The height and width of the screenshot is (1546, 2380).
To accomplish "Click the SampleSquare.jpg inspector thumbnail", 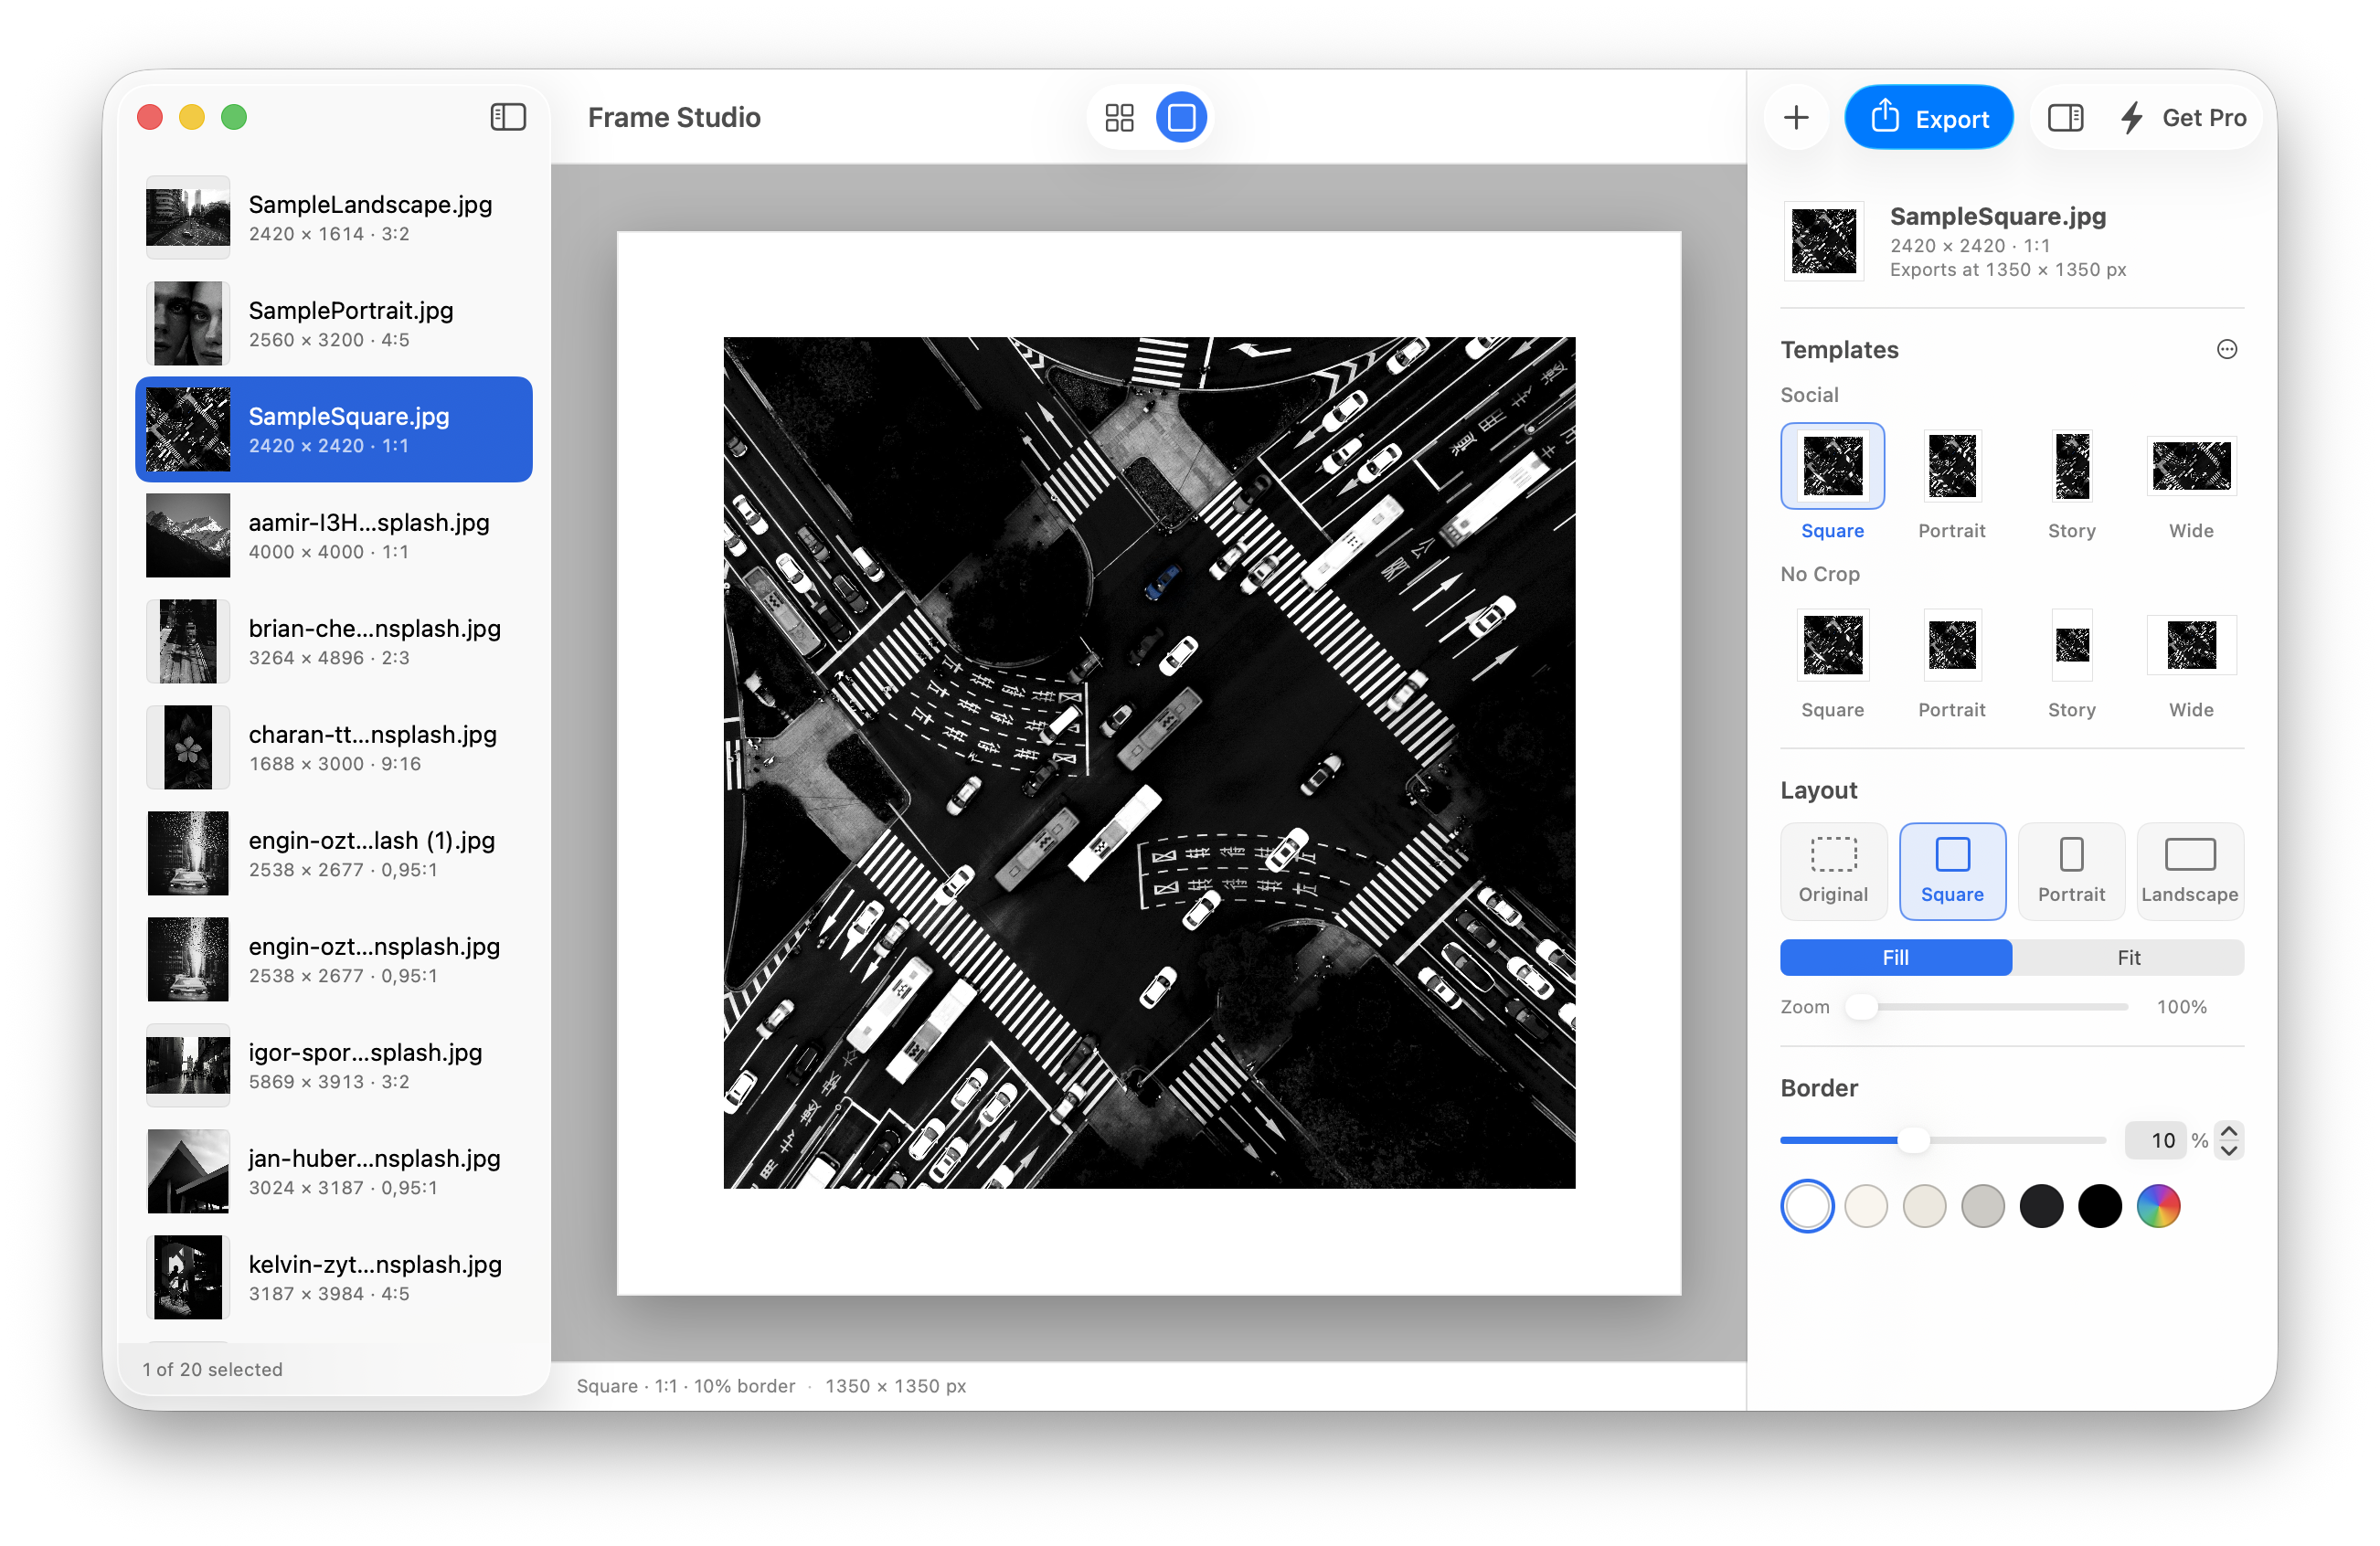I will click(1824, 241).
